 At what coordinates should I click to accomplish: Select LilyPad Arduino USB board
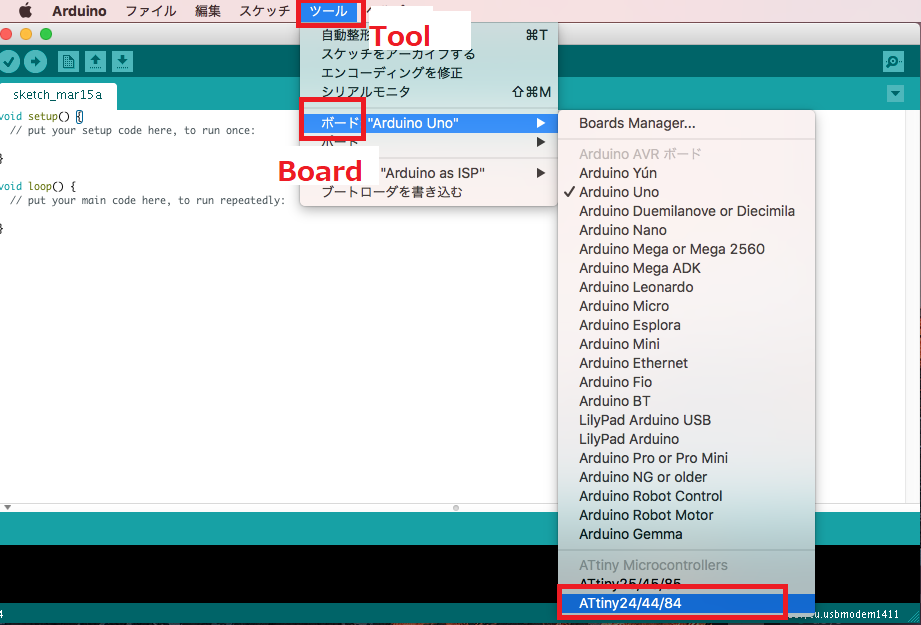686,420
